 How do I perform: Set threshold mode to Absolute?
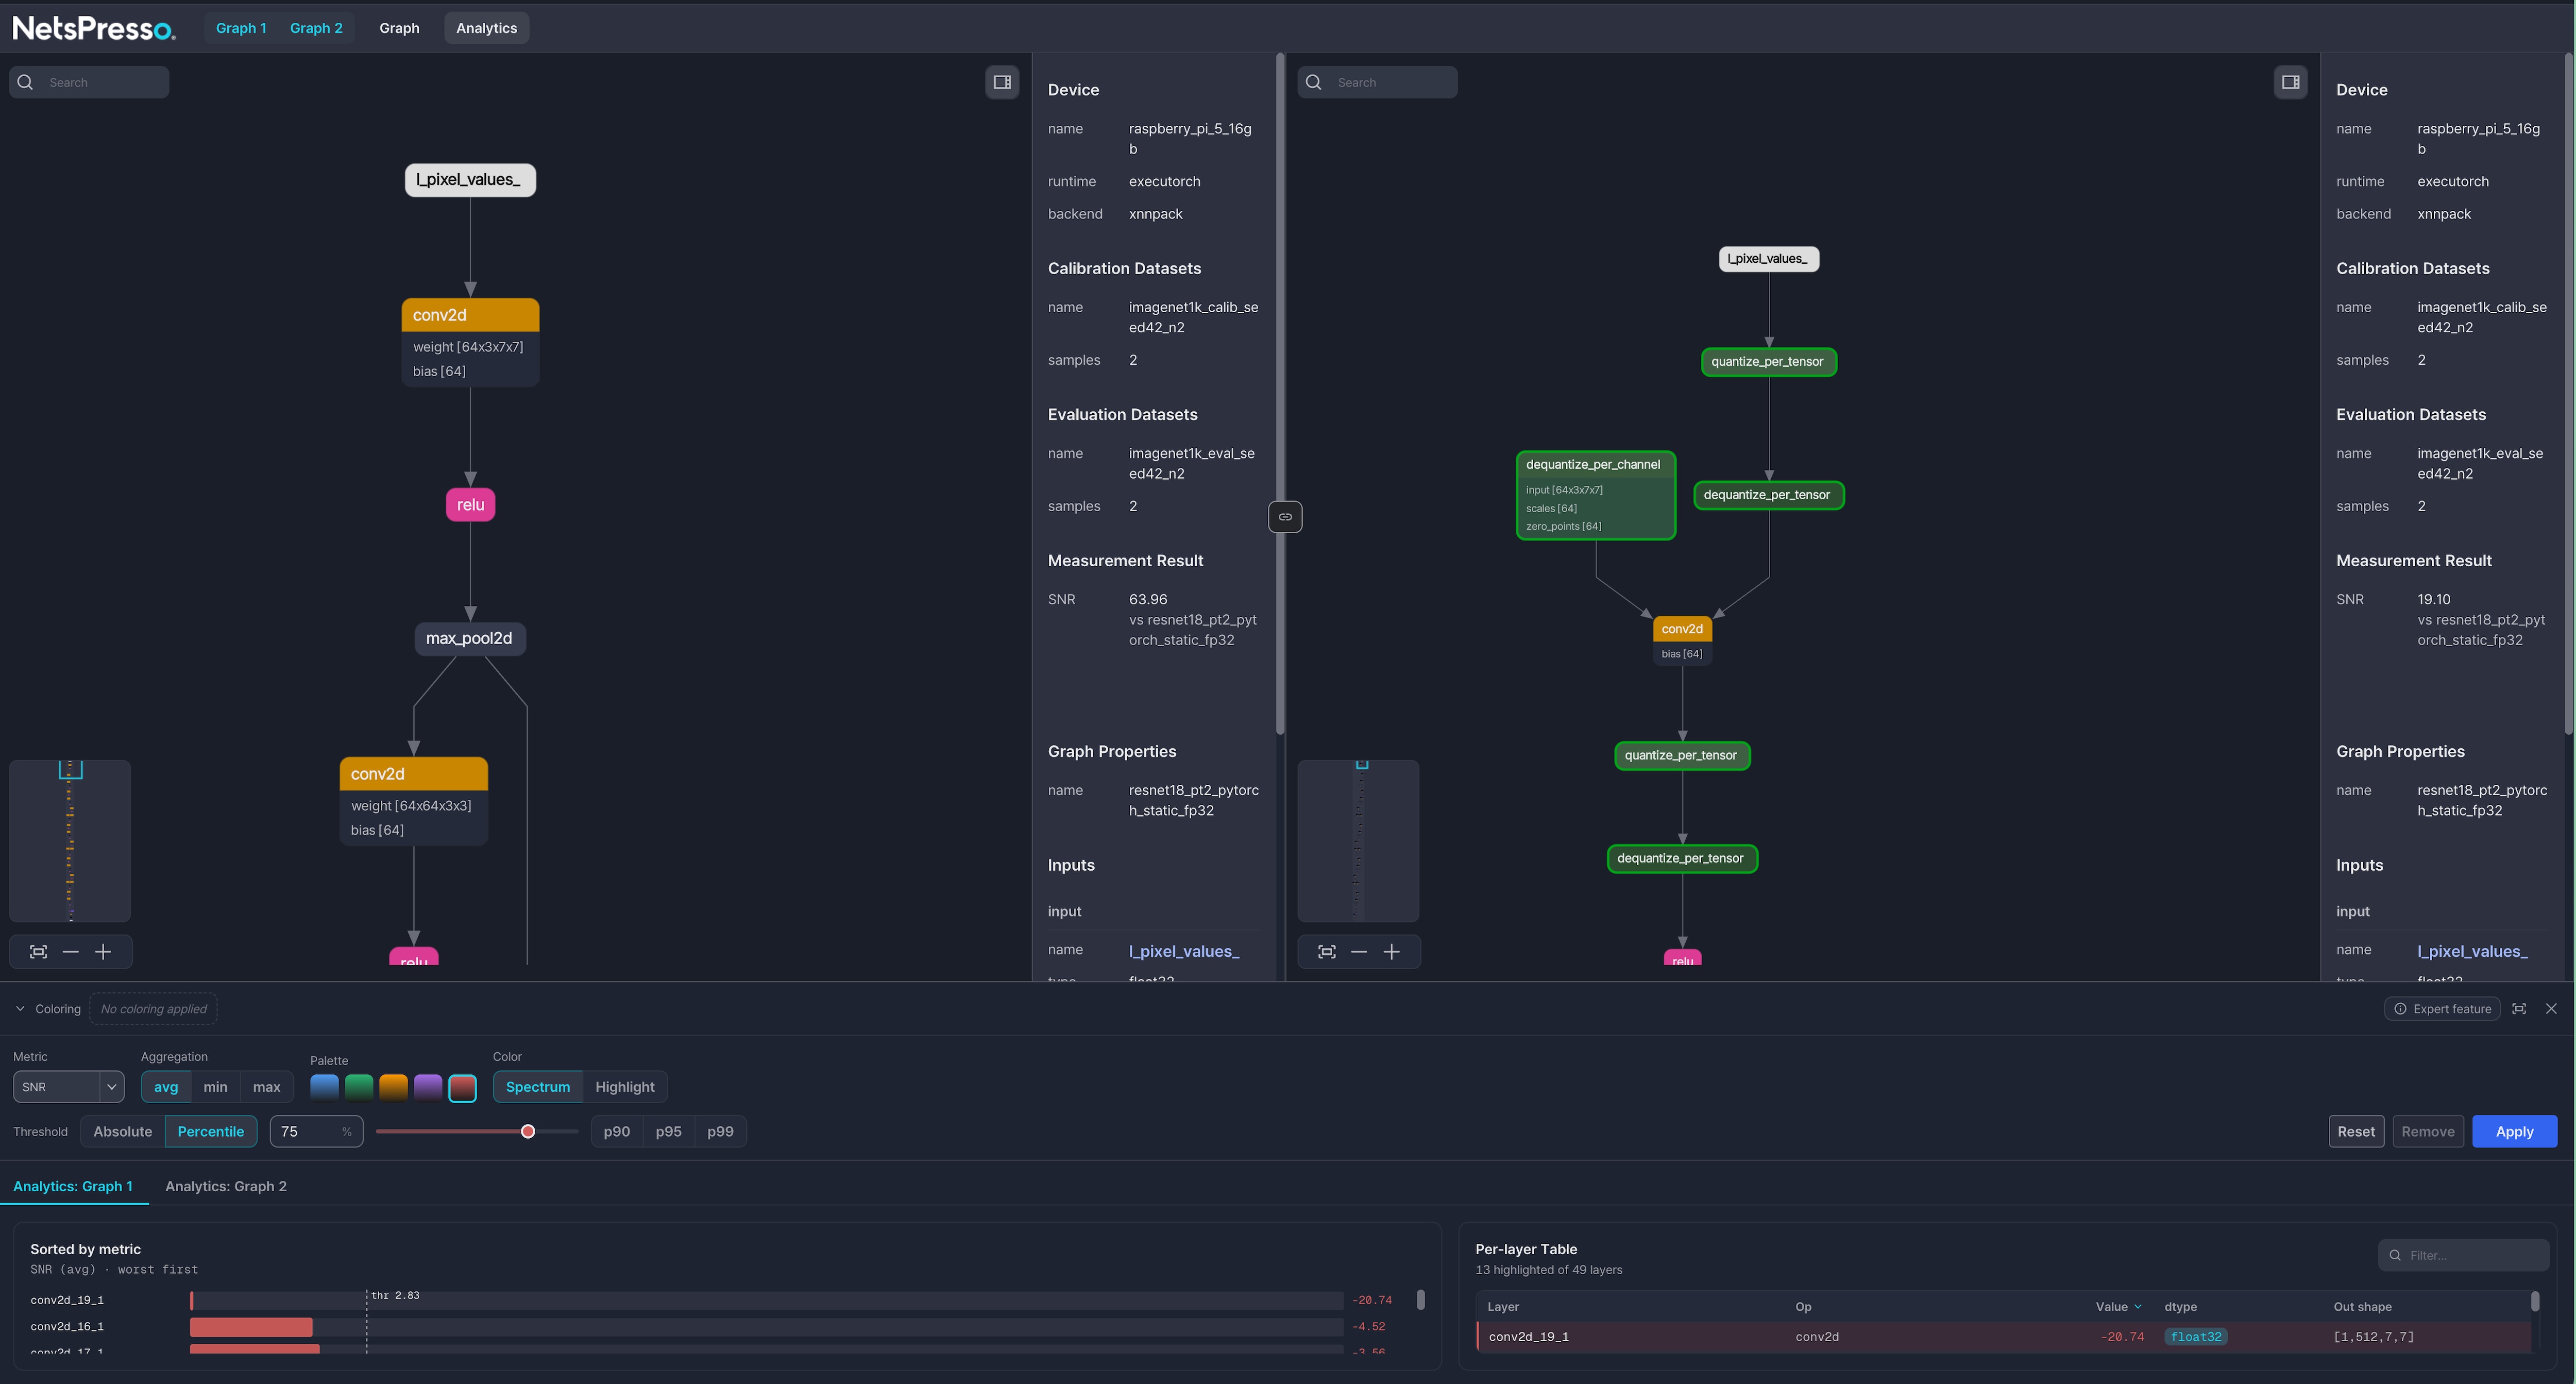(123, 1131)
